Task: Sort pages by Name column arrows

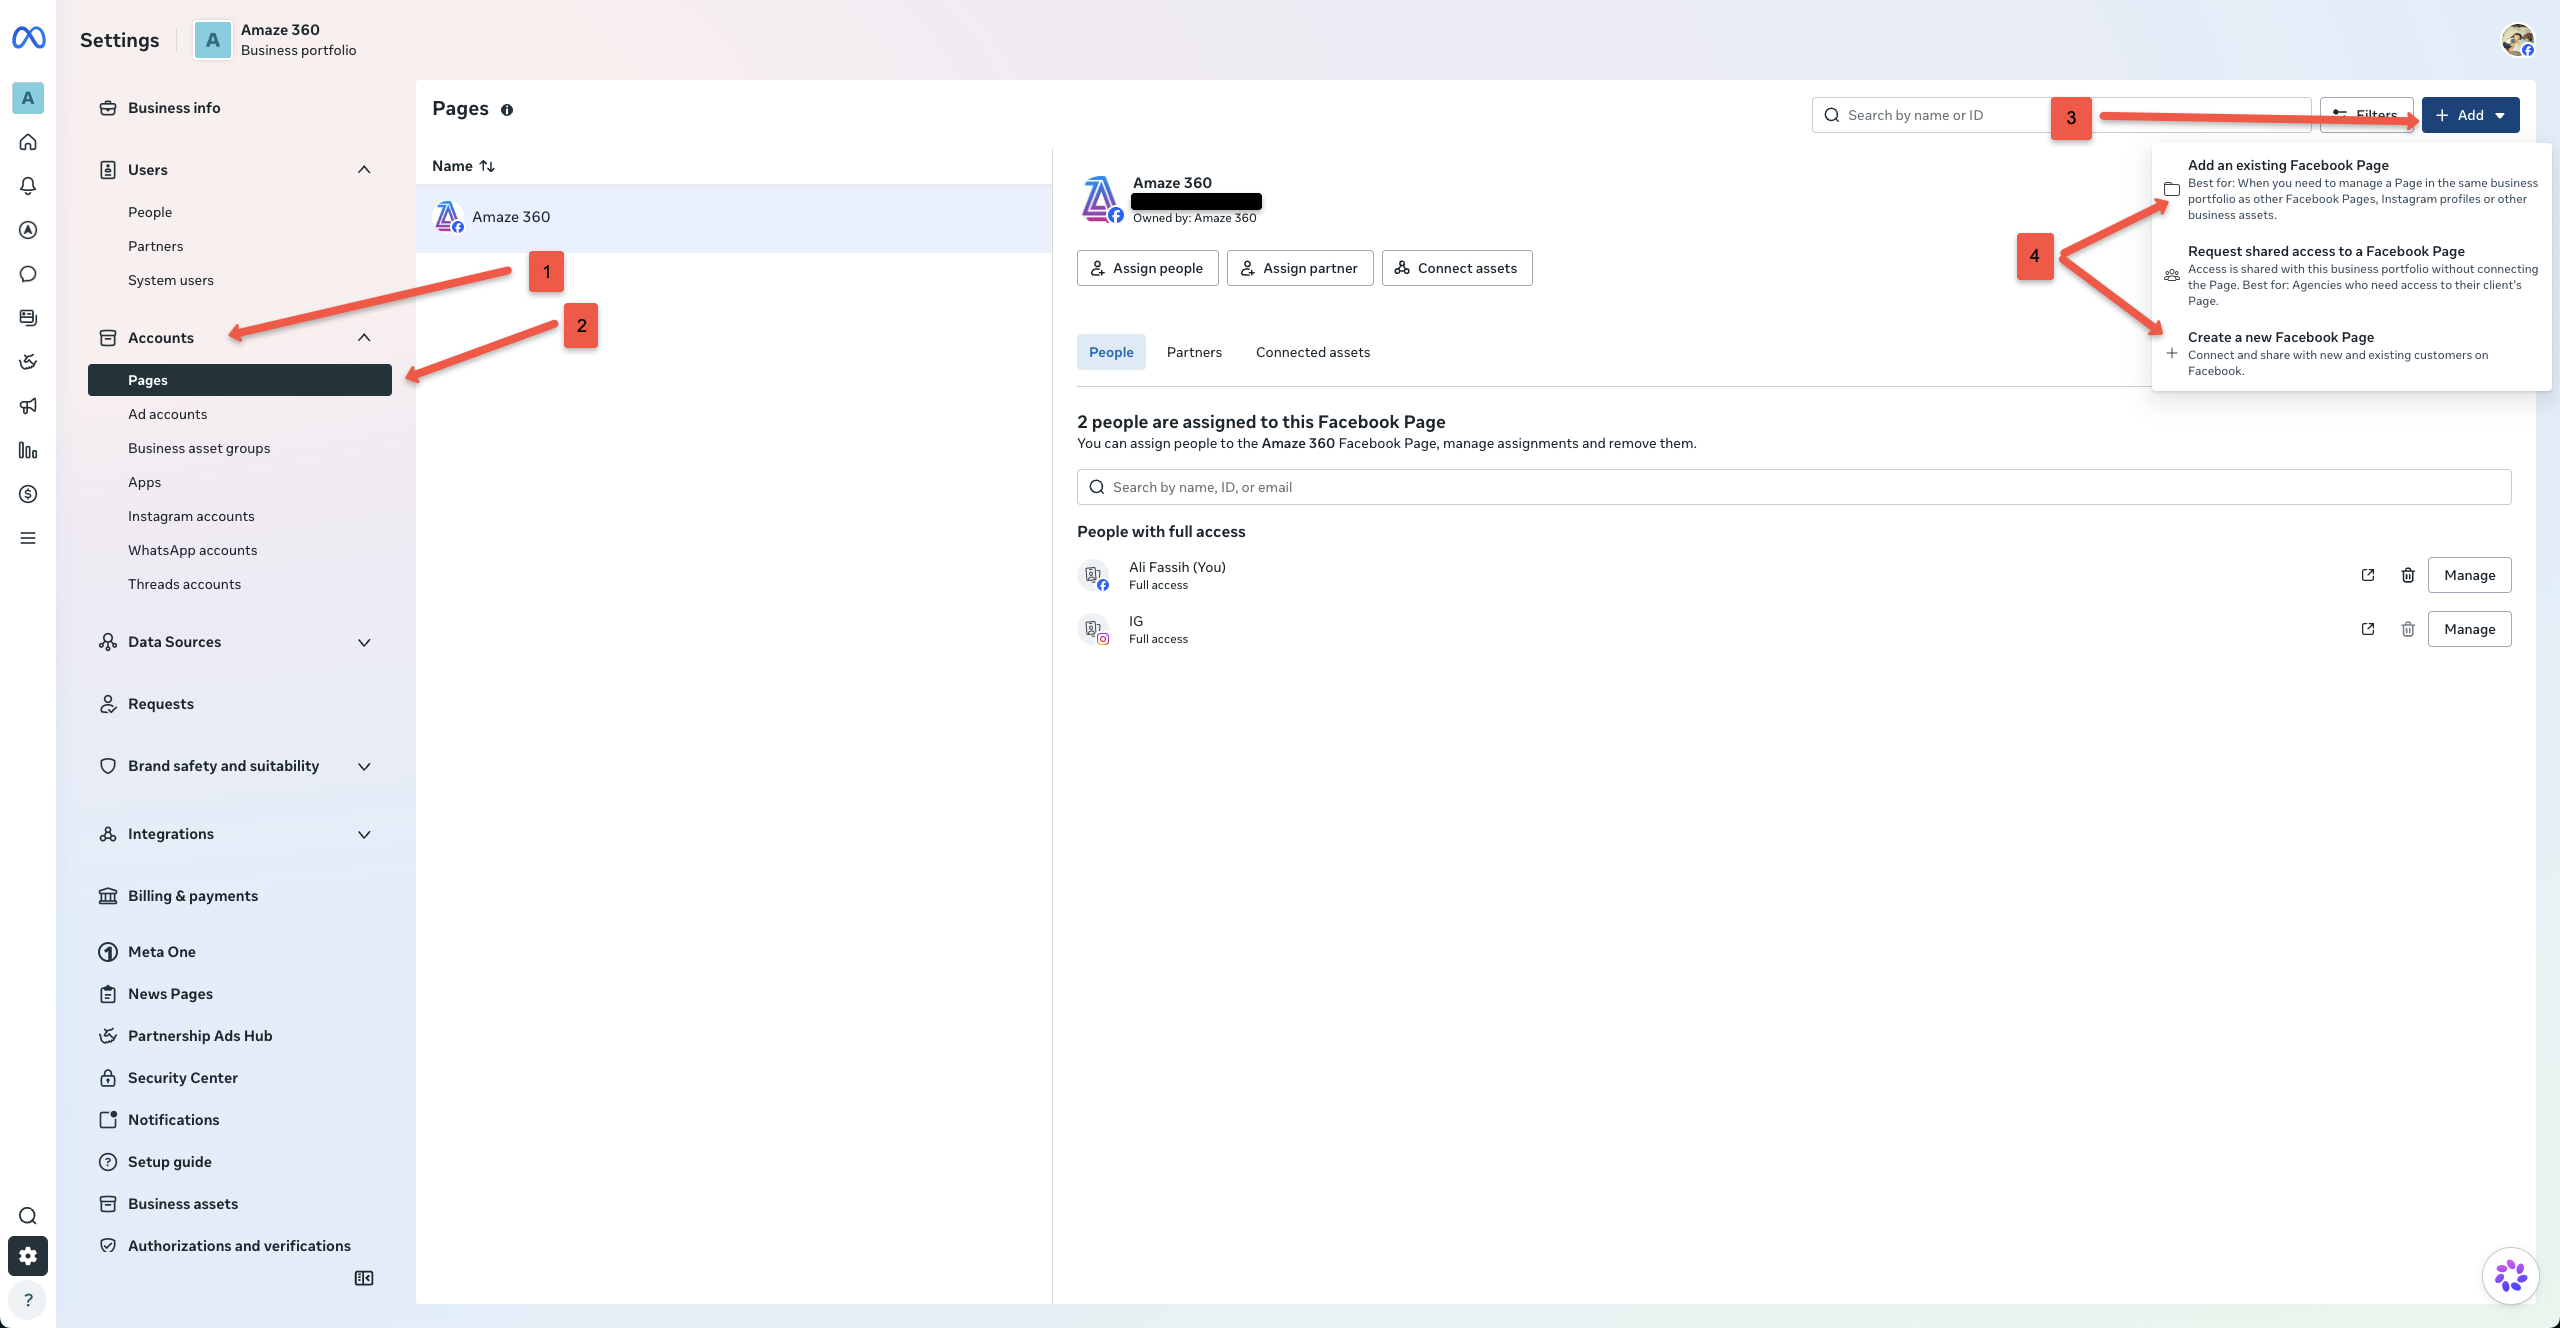Action: point(487,166)
